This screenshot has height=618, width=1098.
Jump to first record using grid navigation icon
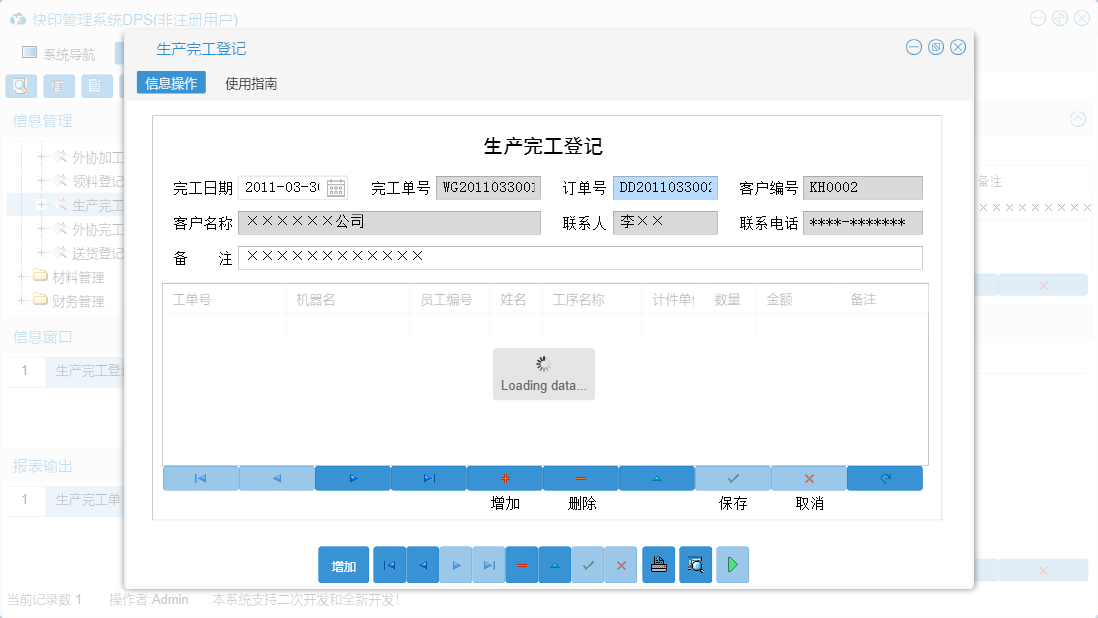point(200,478)
